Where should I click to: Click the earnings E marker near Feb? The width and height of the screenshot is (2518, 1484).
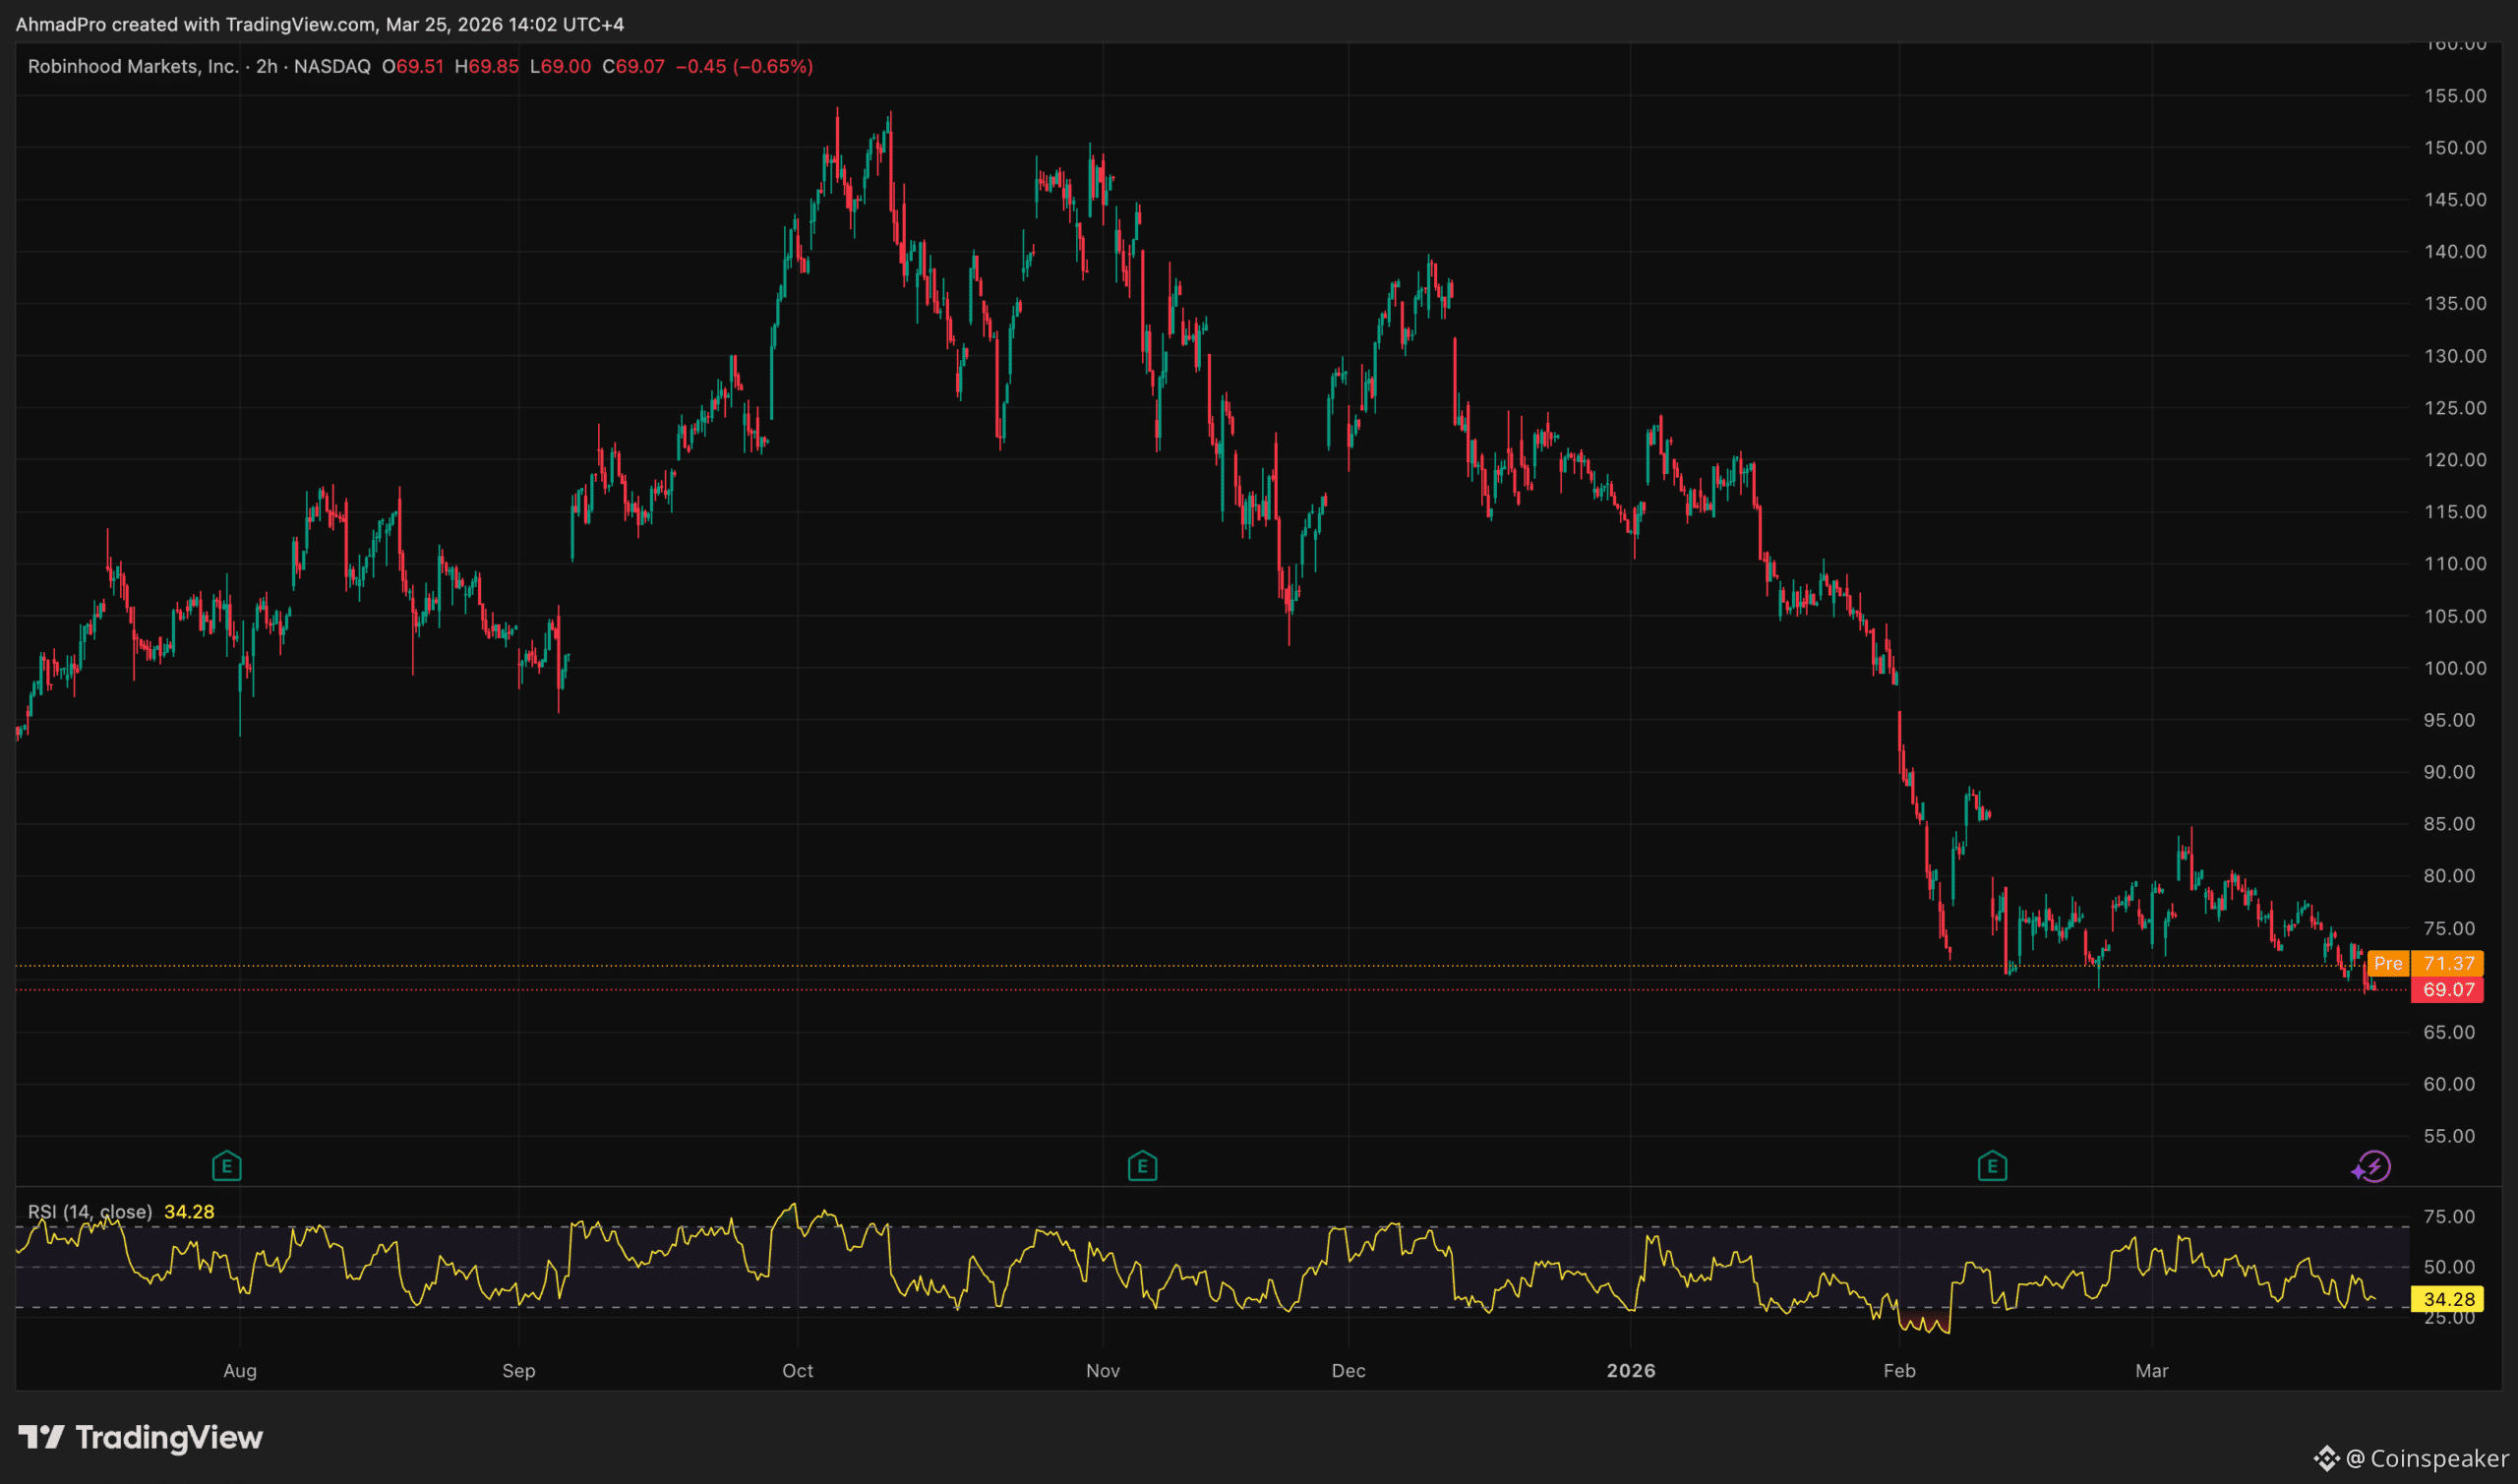click(x=1992, y=1166)
